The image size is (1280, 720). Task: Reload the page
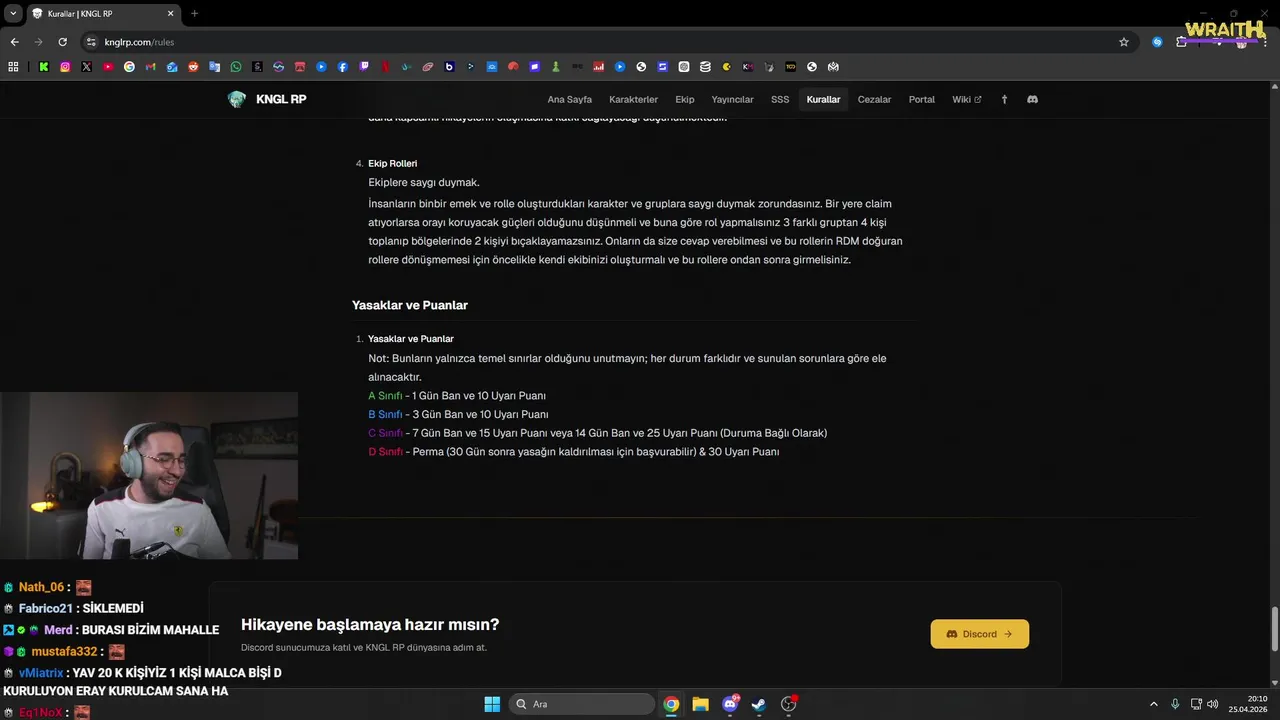coord(62,42)
